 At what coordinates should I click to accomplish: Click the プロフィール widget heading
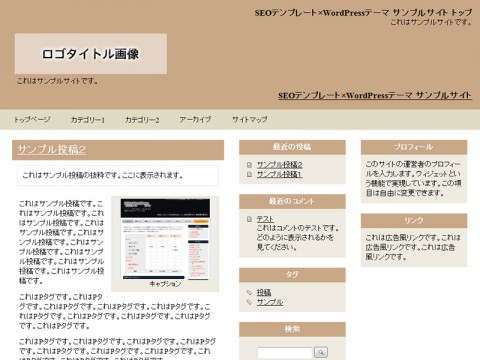pos(414,147)
